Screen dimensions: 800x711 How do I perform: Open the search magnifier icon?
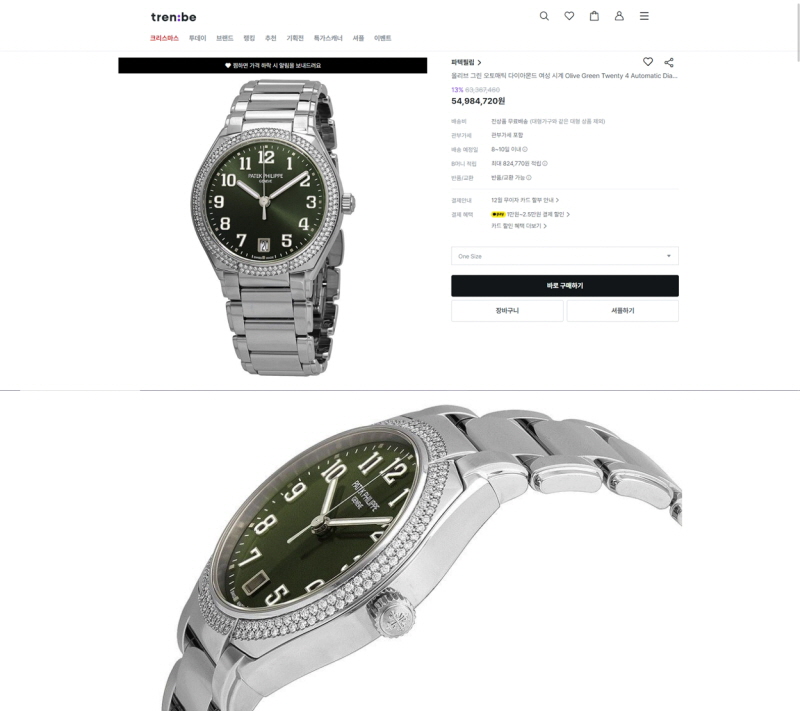point(544,16)
